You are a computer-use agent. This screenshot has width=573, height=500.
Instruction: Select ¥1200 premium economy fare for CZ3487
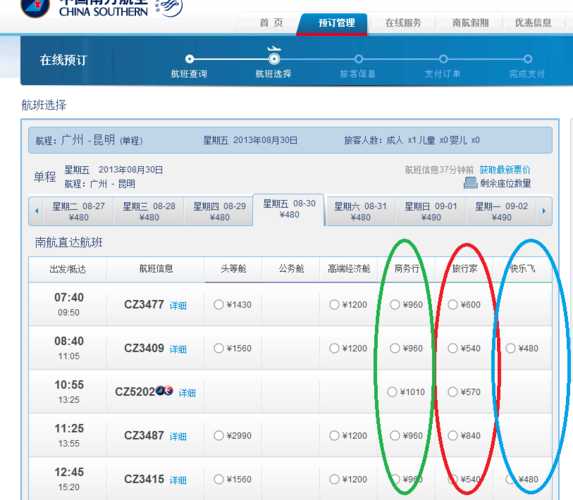(x=334, y=435)
